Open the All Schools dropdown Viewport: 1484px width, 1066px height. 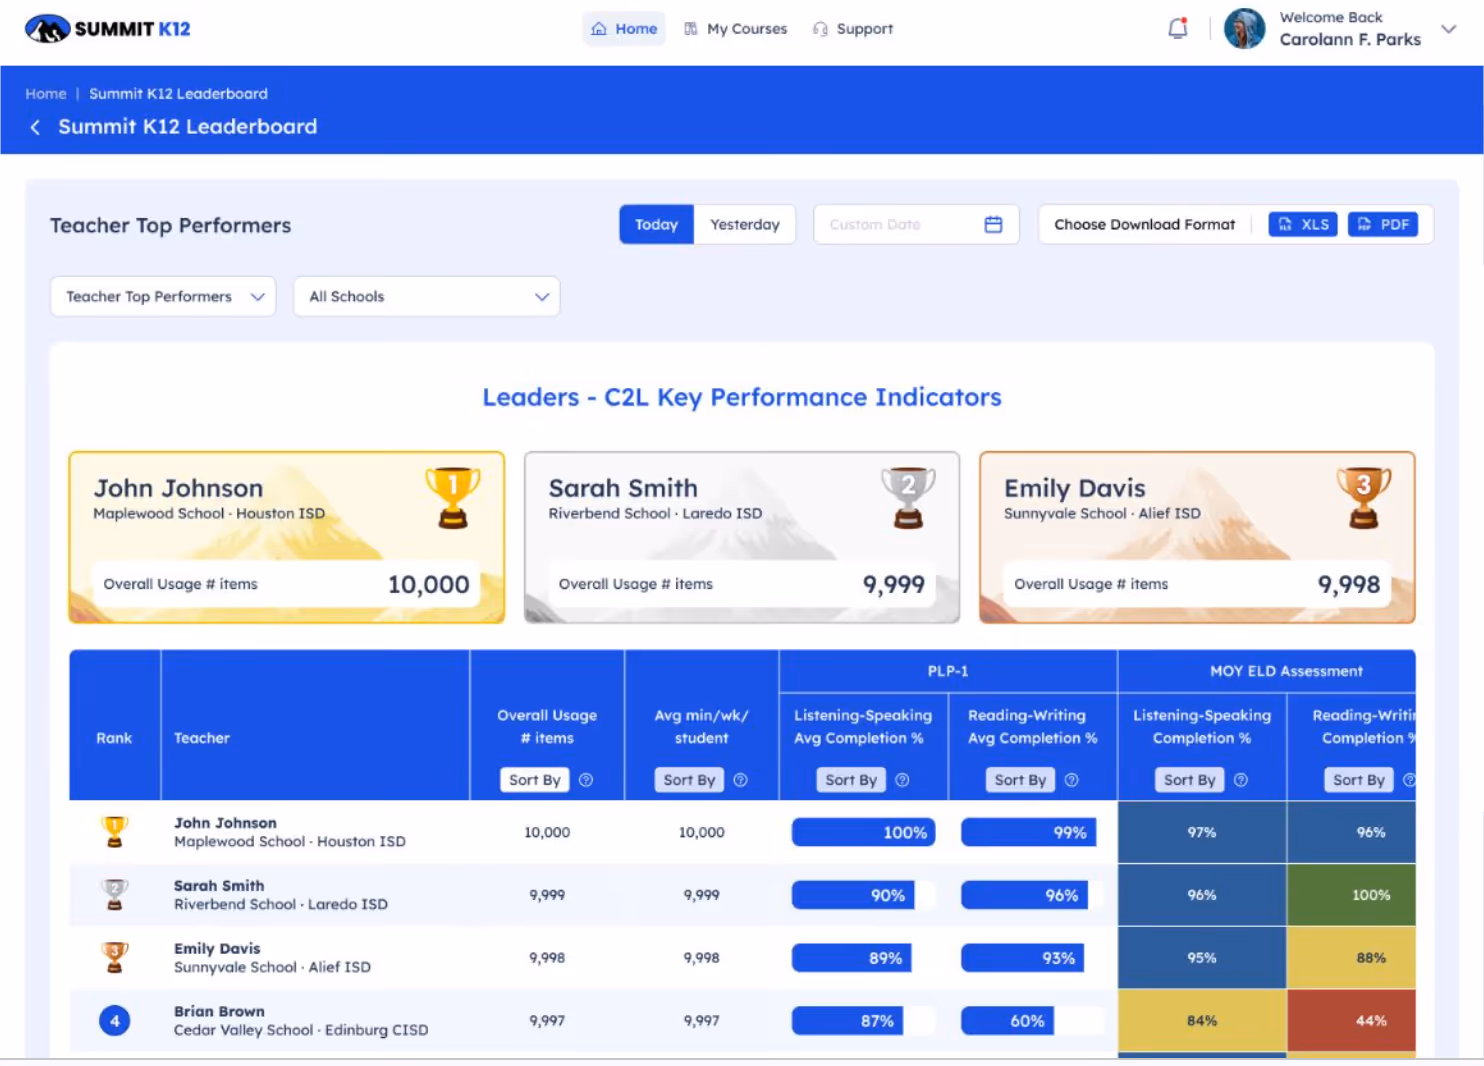tap(427, 296)
